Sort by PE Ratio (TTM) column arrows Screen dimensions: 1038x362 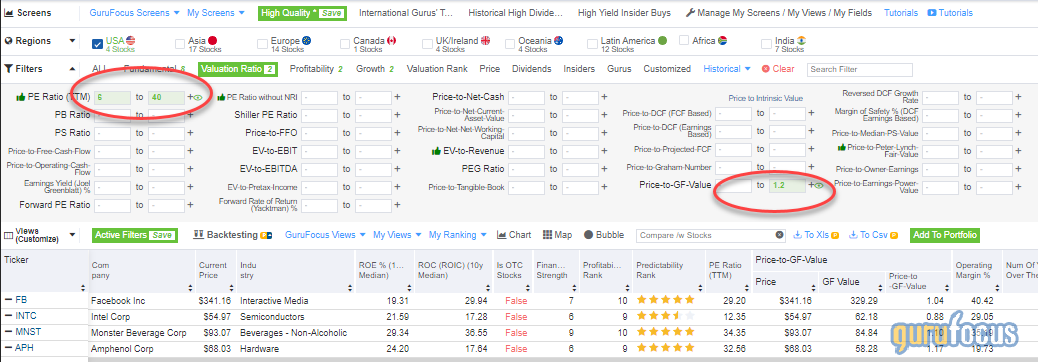[748, 288]
